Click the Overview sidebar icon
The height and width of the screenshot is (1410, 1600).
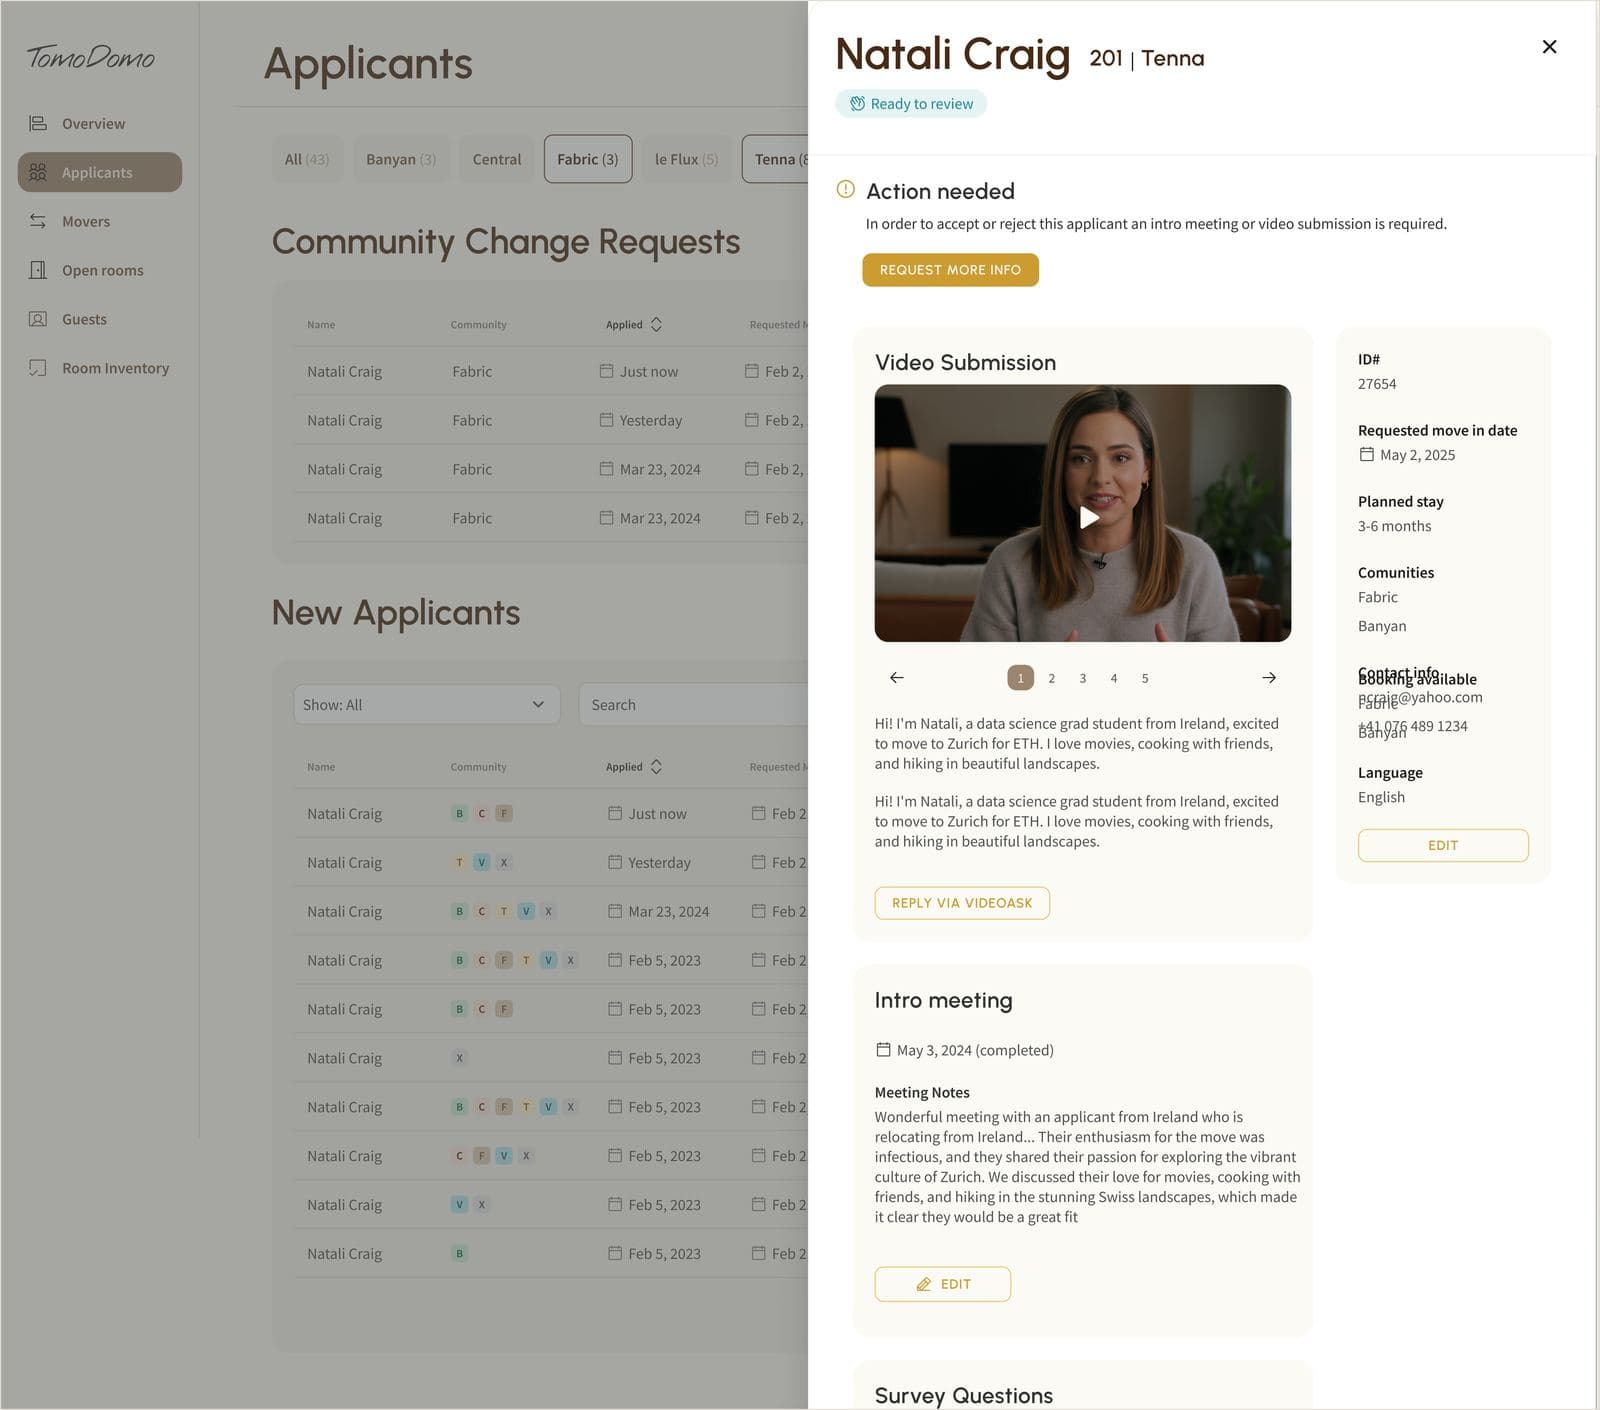pyautogui.click(x=38, y=123)
